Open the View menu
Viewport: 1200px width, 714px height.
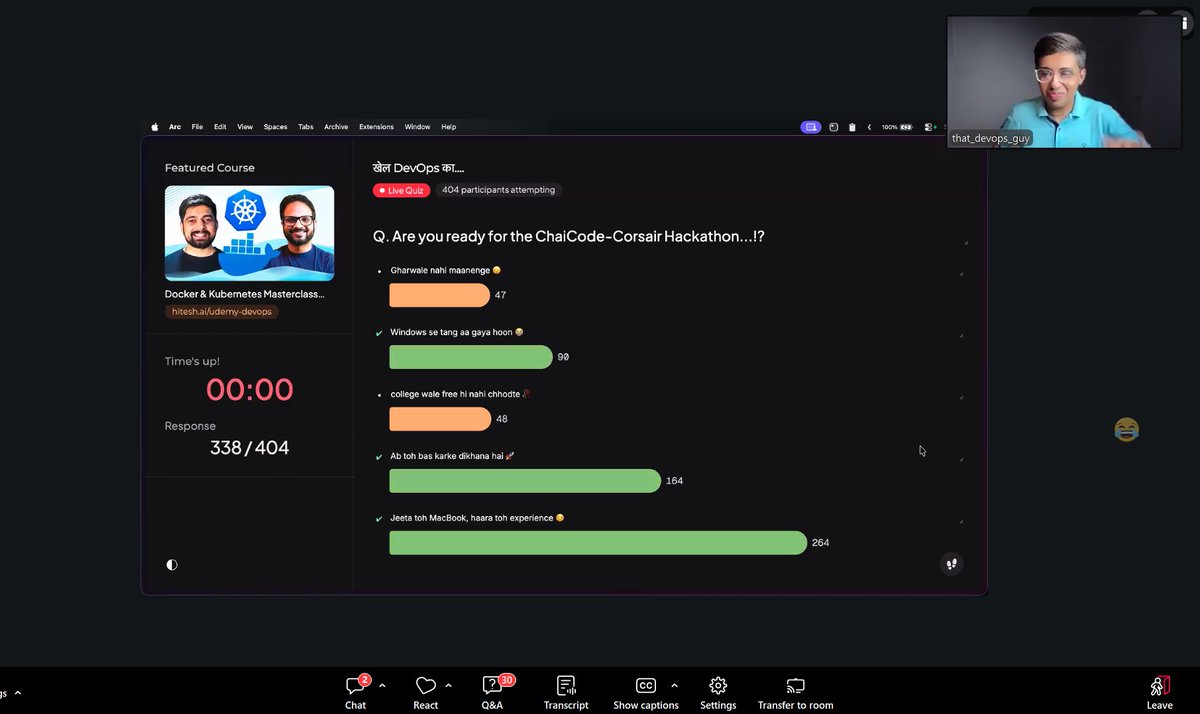coord(245,127)
